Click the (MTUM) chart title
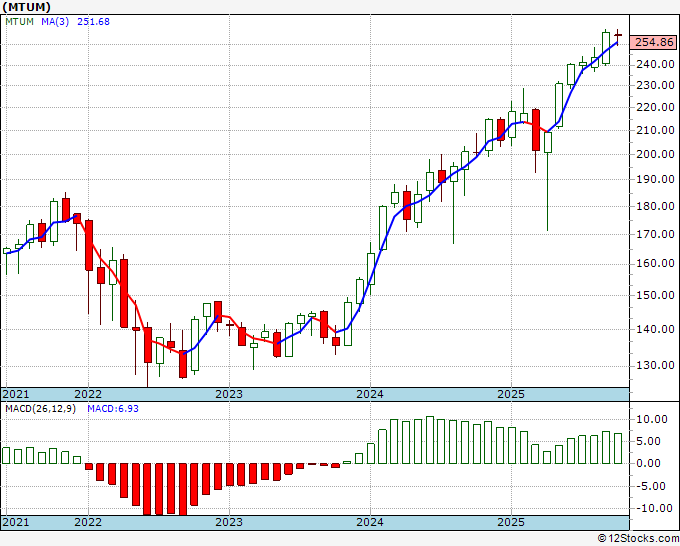The image size is (680, 546). [x=27, y=7]
